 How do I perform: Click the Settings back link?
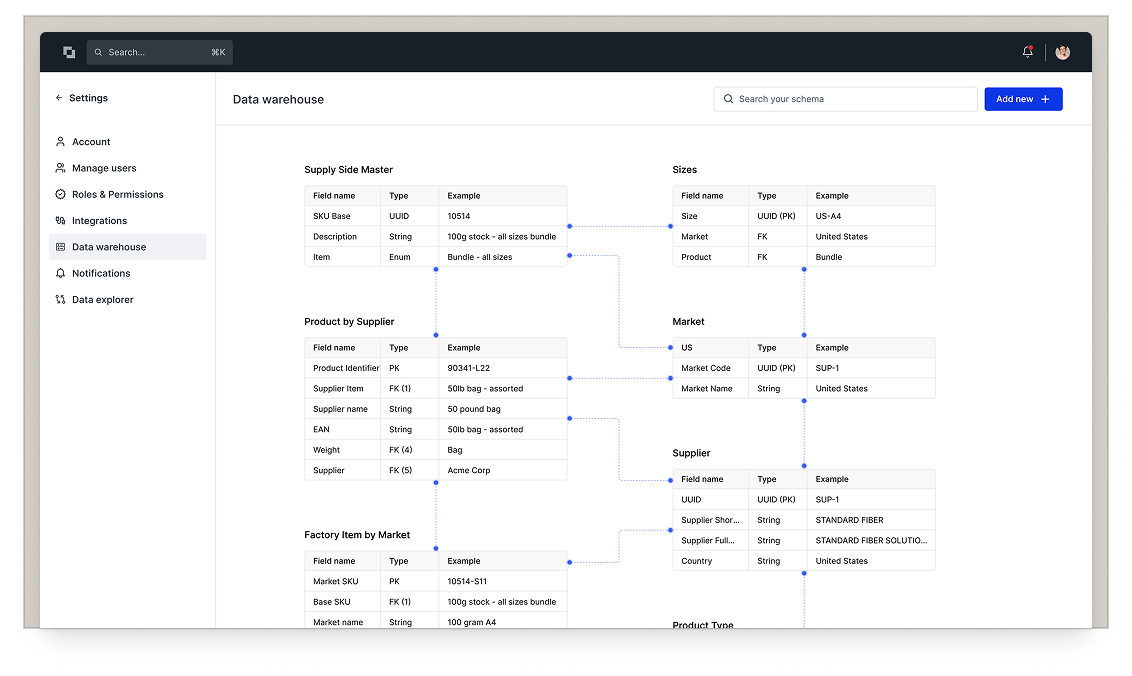(88, 98)
